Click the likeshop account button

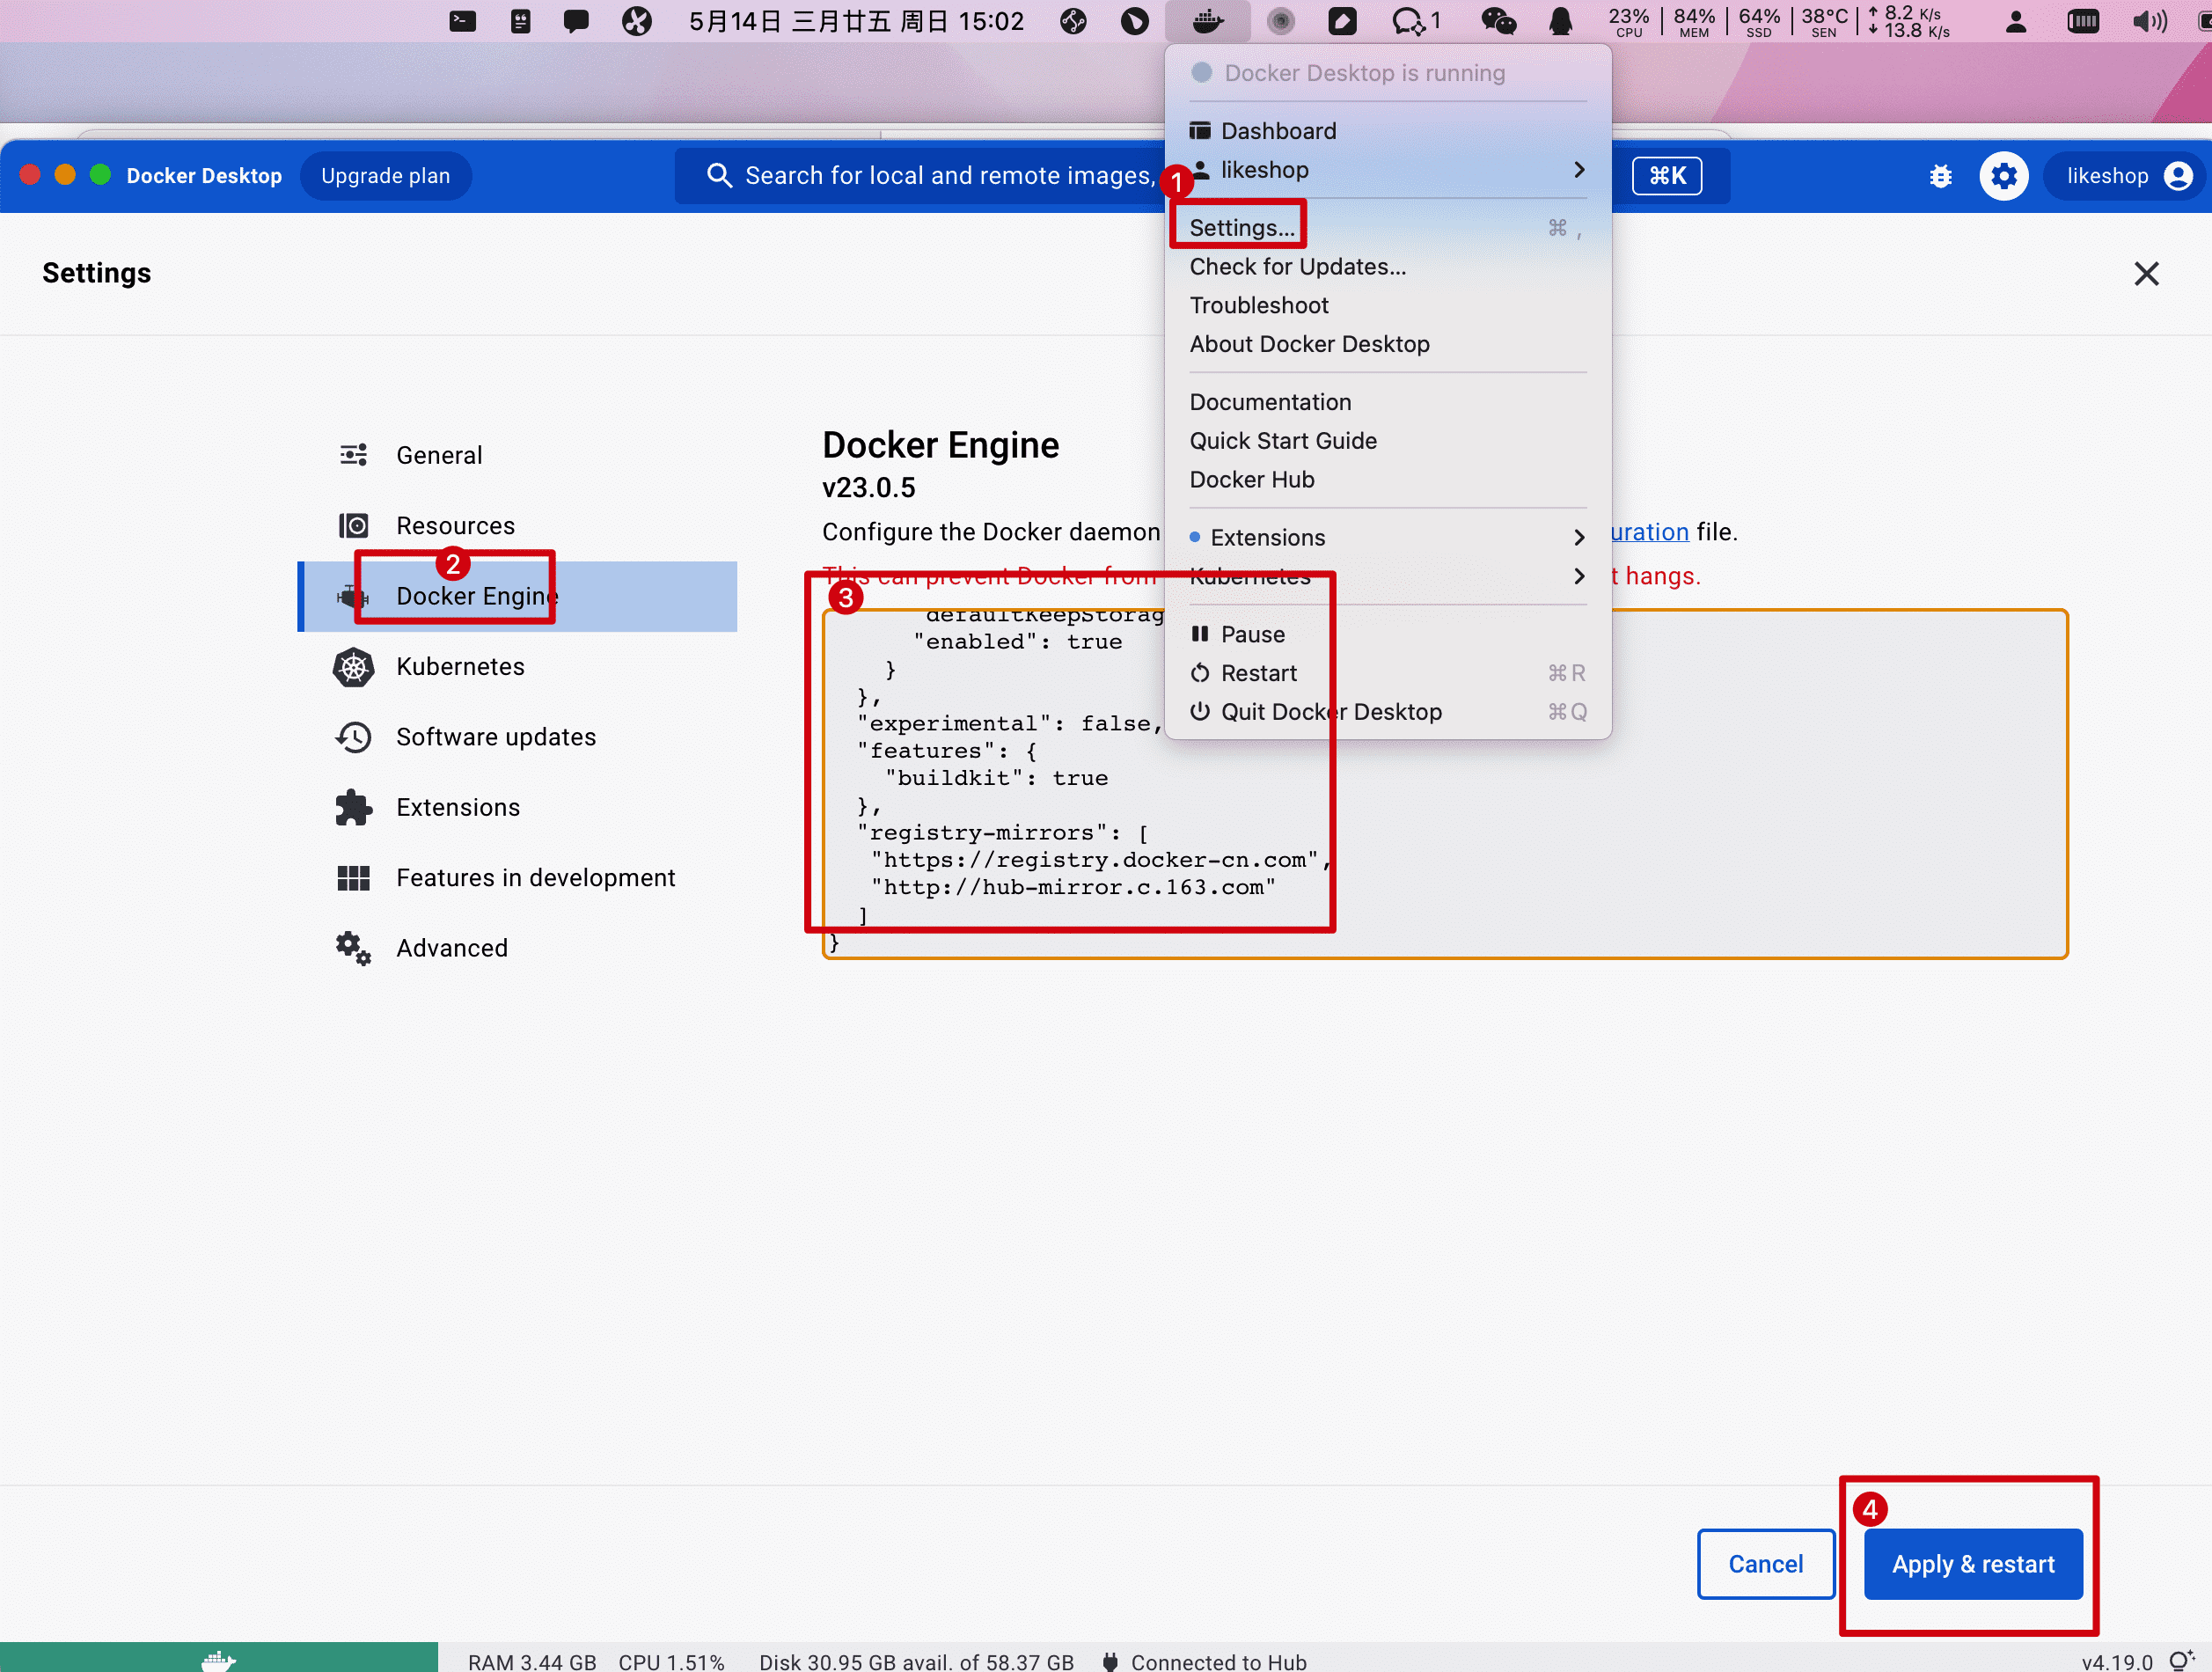[2124, 176]
